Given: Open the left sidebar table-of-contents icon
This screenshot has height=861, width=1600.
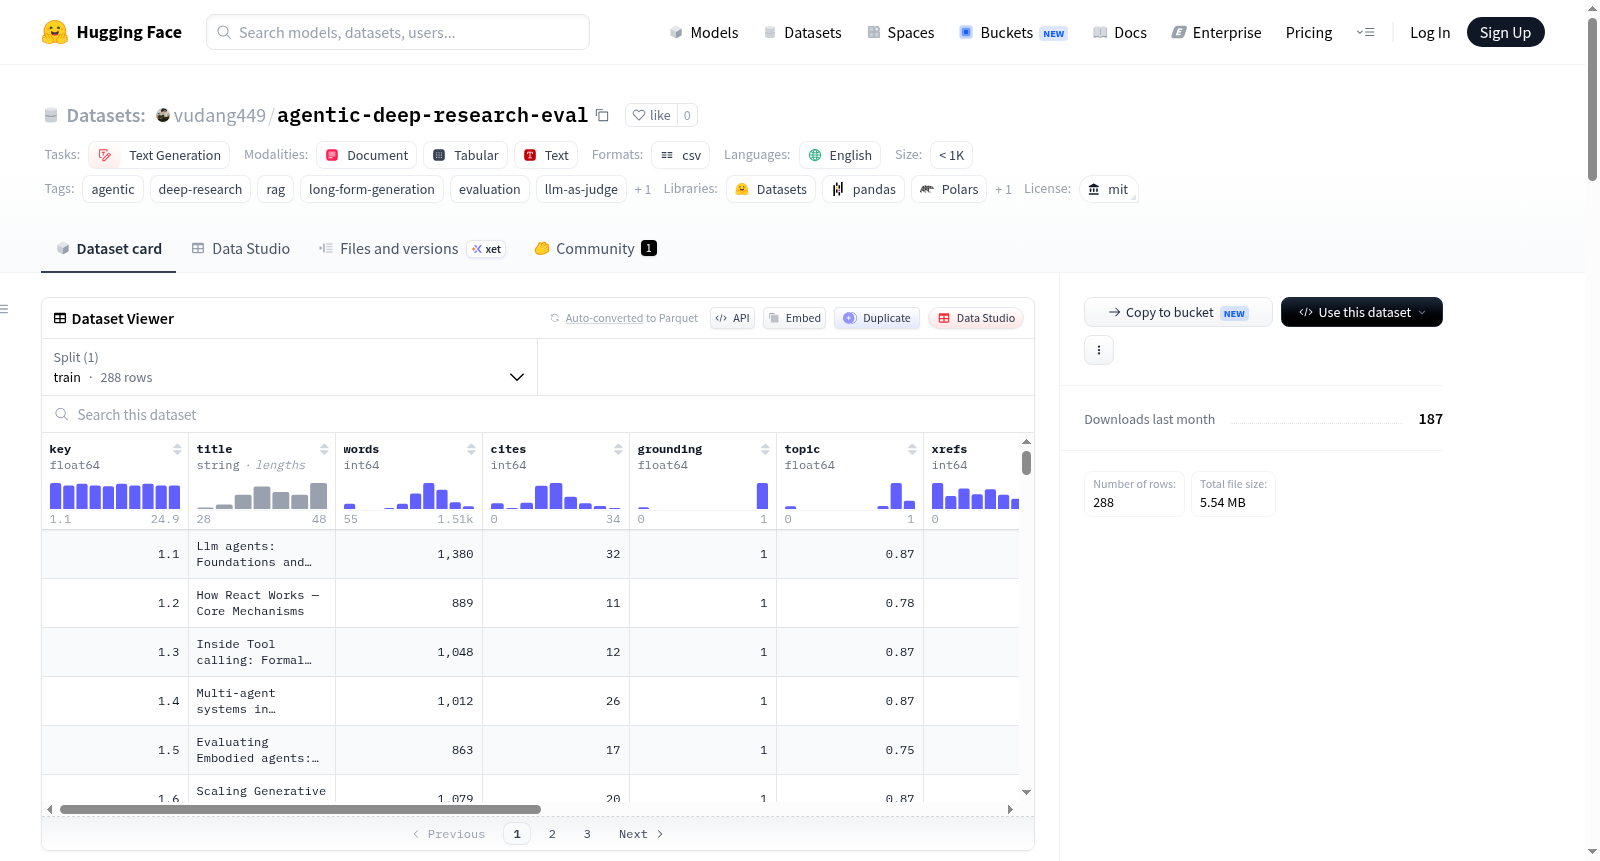Looking at the screenshot, I should (4, 309).
